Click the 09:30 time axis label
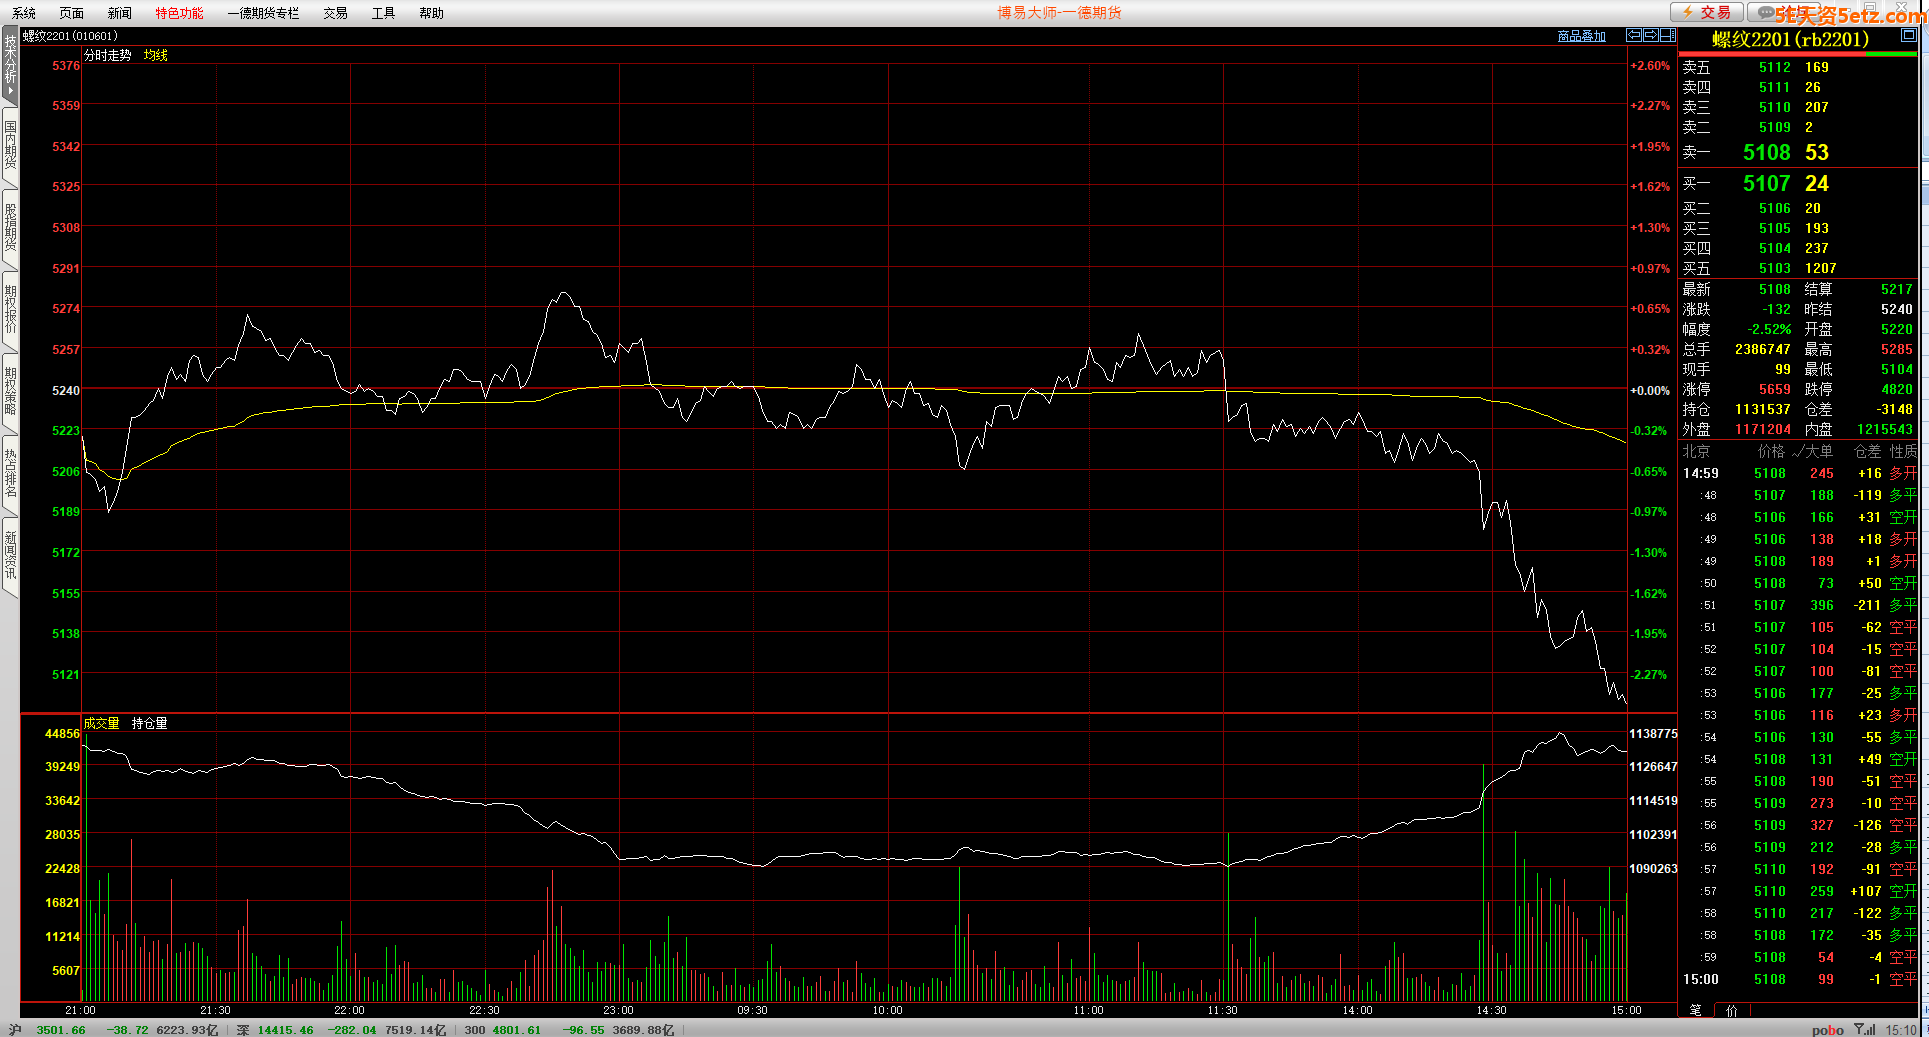Viewport: 1929px width, 1037px height. click(752, 1010)
